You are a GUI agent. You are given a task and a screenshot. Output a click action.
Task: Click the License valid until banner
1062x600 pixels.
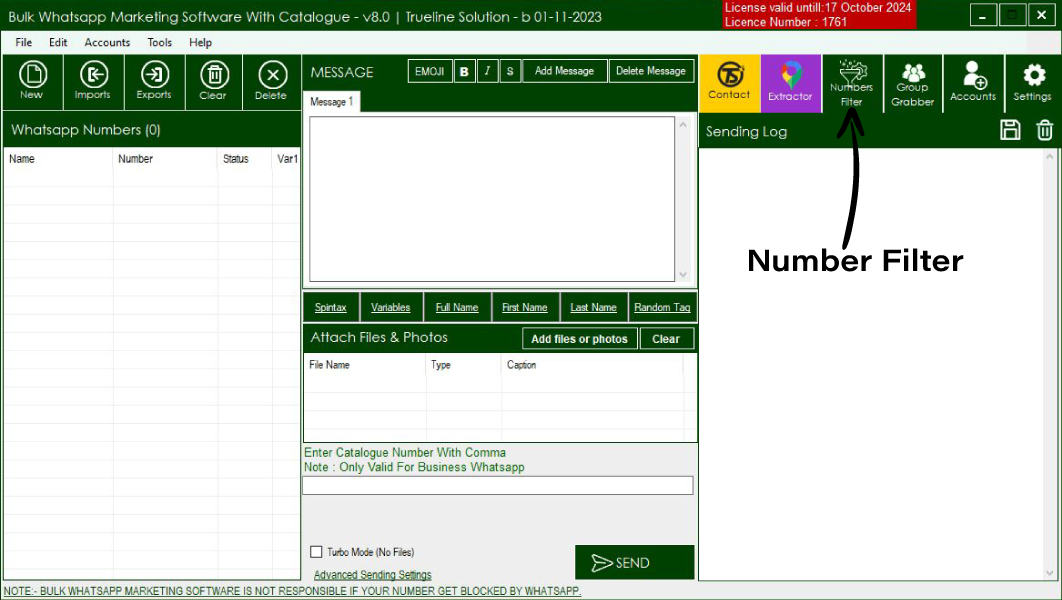click(x=819, y=15)
